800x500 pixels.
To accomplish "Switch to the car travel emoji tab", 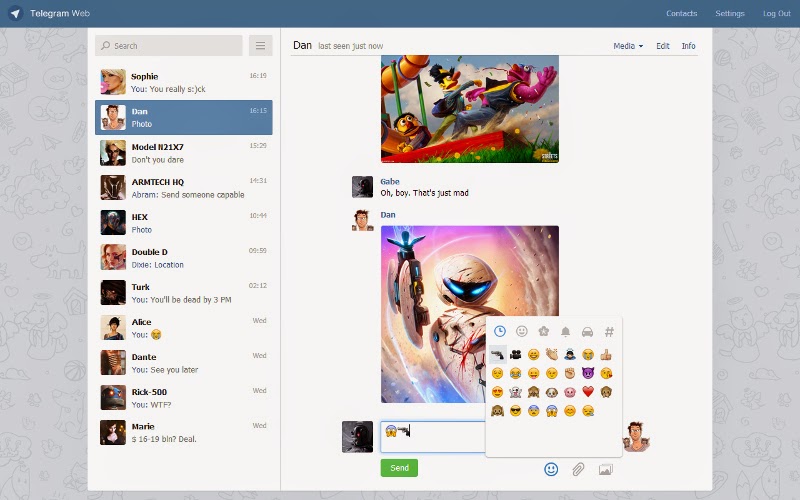I will (x=587, y=332).
